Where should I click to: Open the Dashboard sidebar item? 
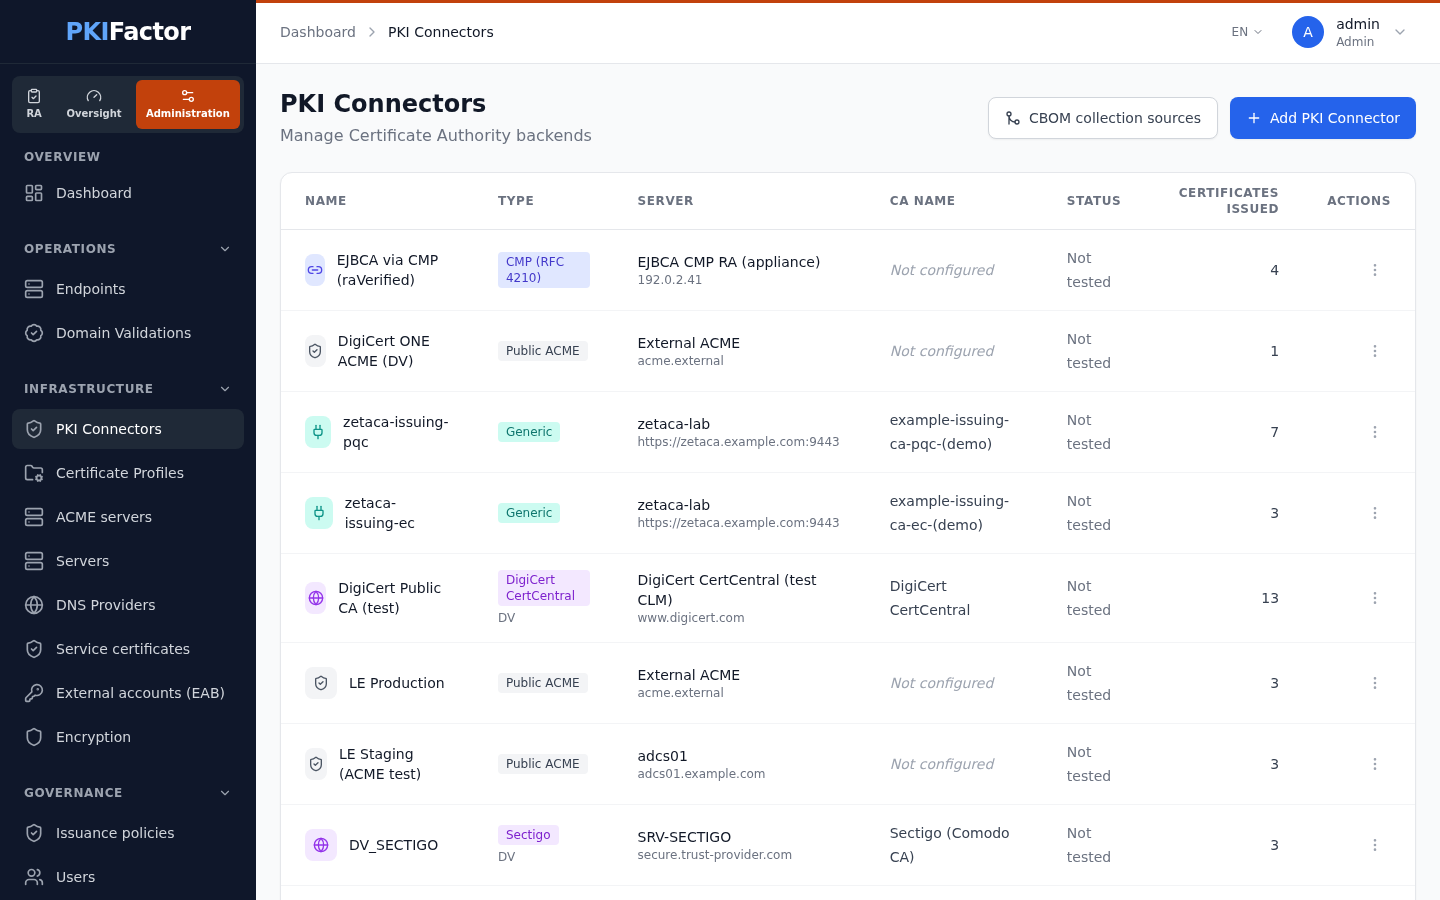[x=128, y=193]
